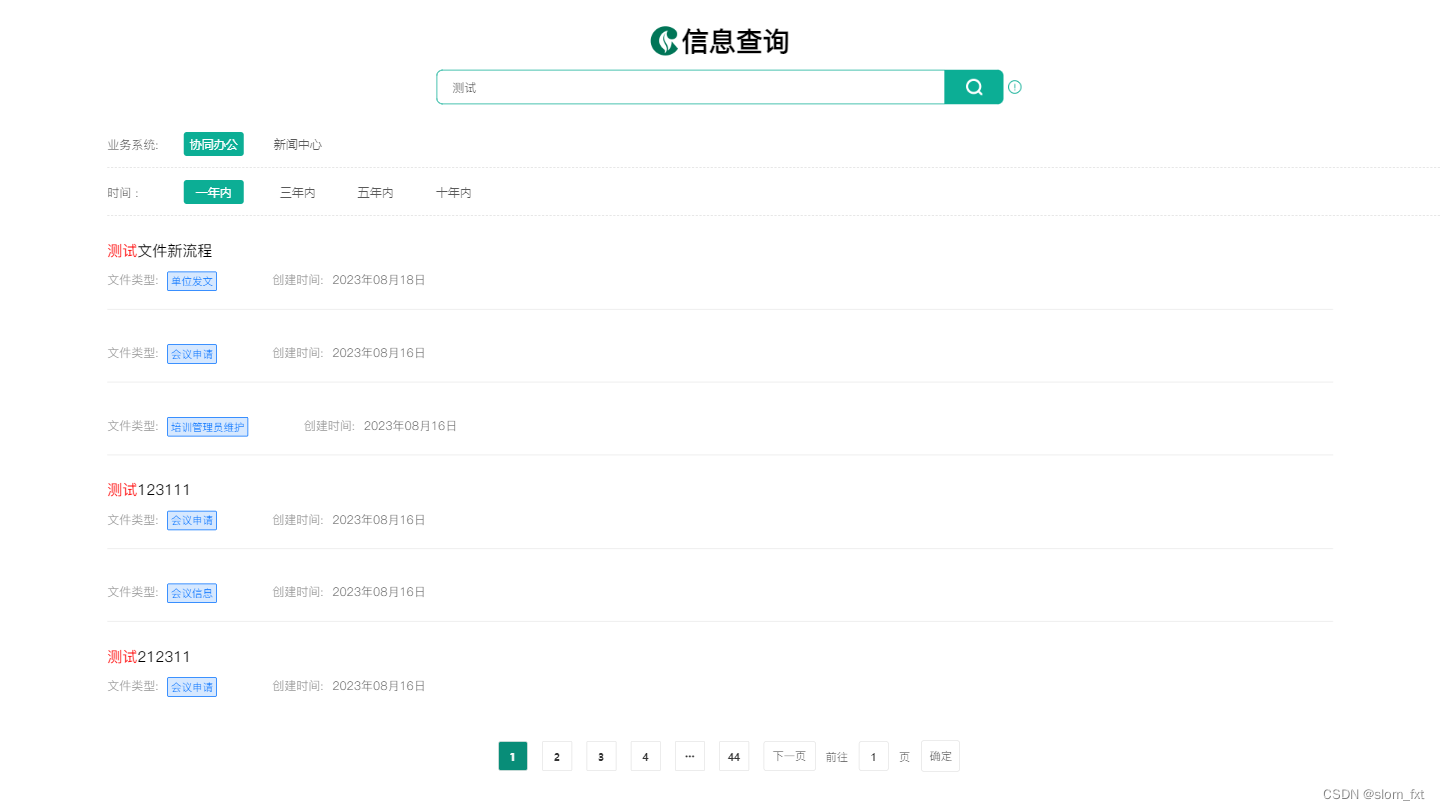Screen dimensions: 1440x810
Task: Go to page 3 in pagination
Action: pyautogui.click(x=601, y=756)
